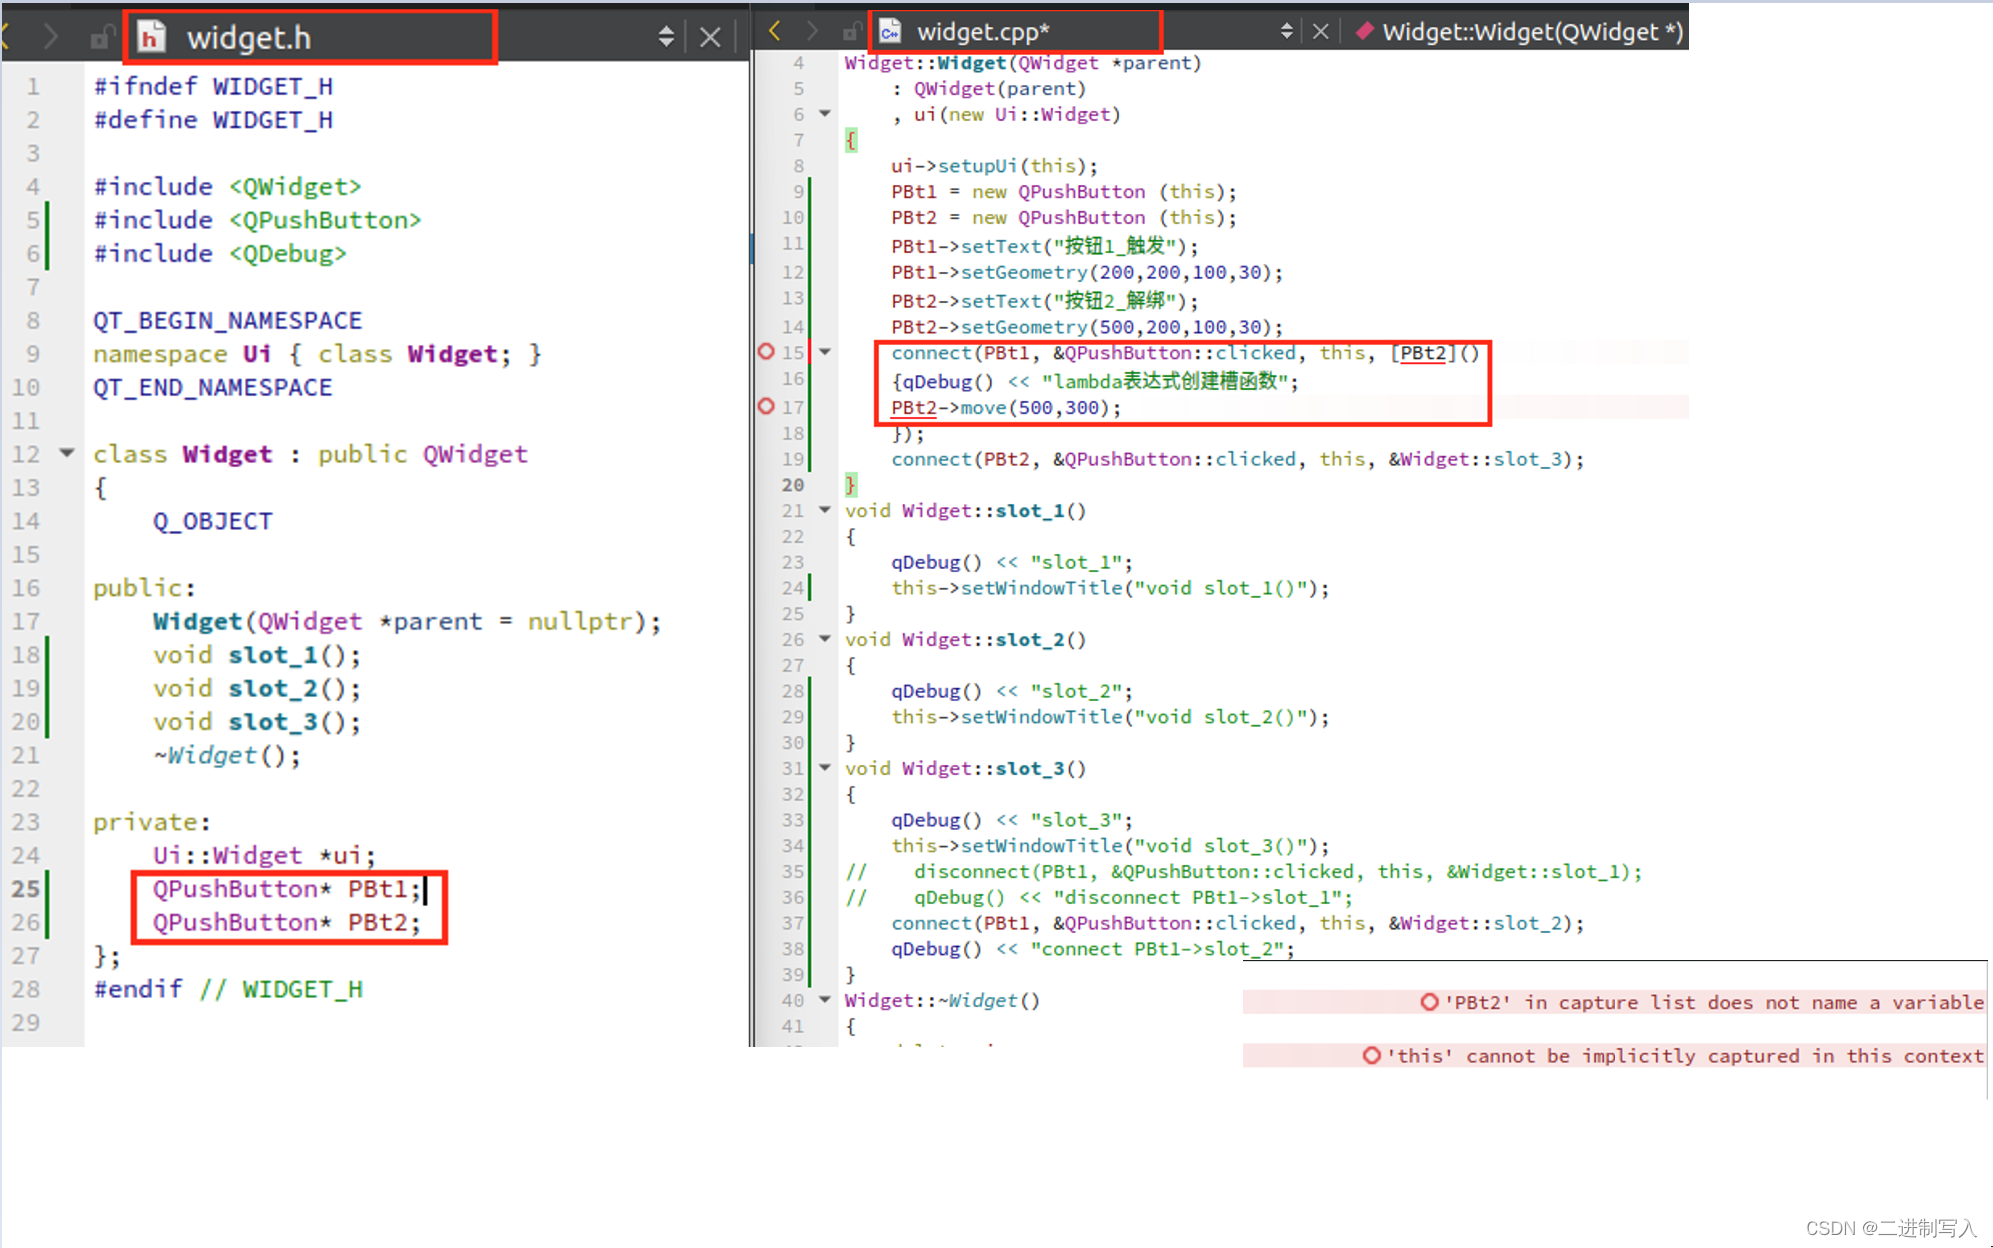
Task: Click setWindowTitle("void slot_1()") on line 24
Action: pos(1111,588)
